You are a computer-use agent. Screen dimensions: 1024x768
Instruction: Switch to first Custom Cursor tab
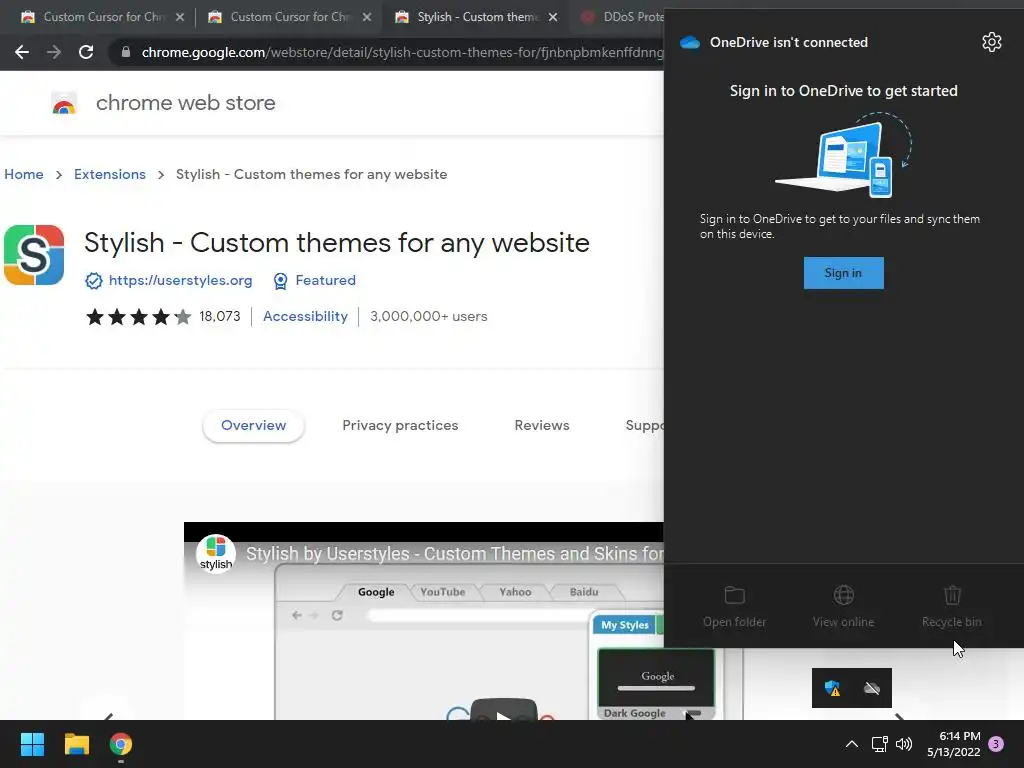point(103,17)
